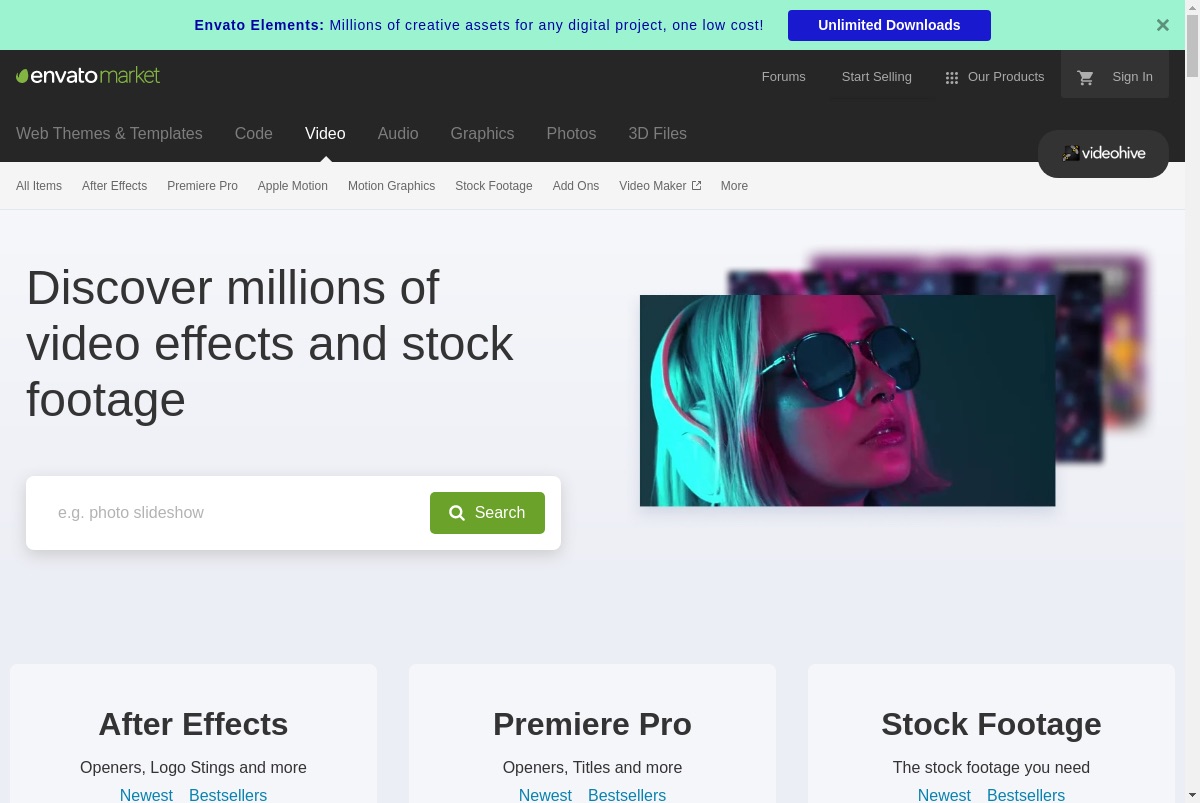Open Start Selling page

(876, 77)
